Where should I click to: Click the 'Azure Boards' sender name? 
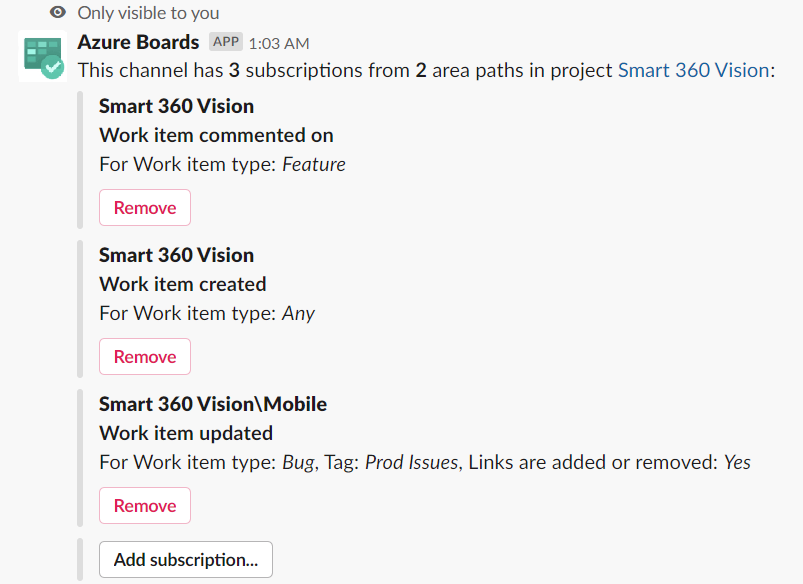pyautogui.click(x=138, y=42)
